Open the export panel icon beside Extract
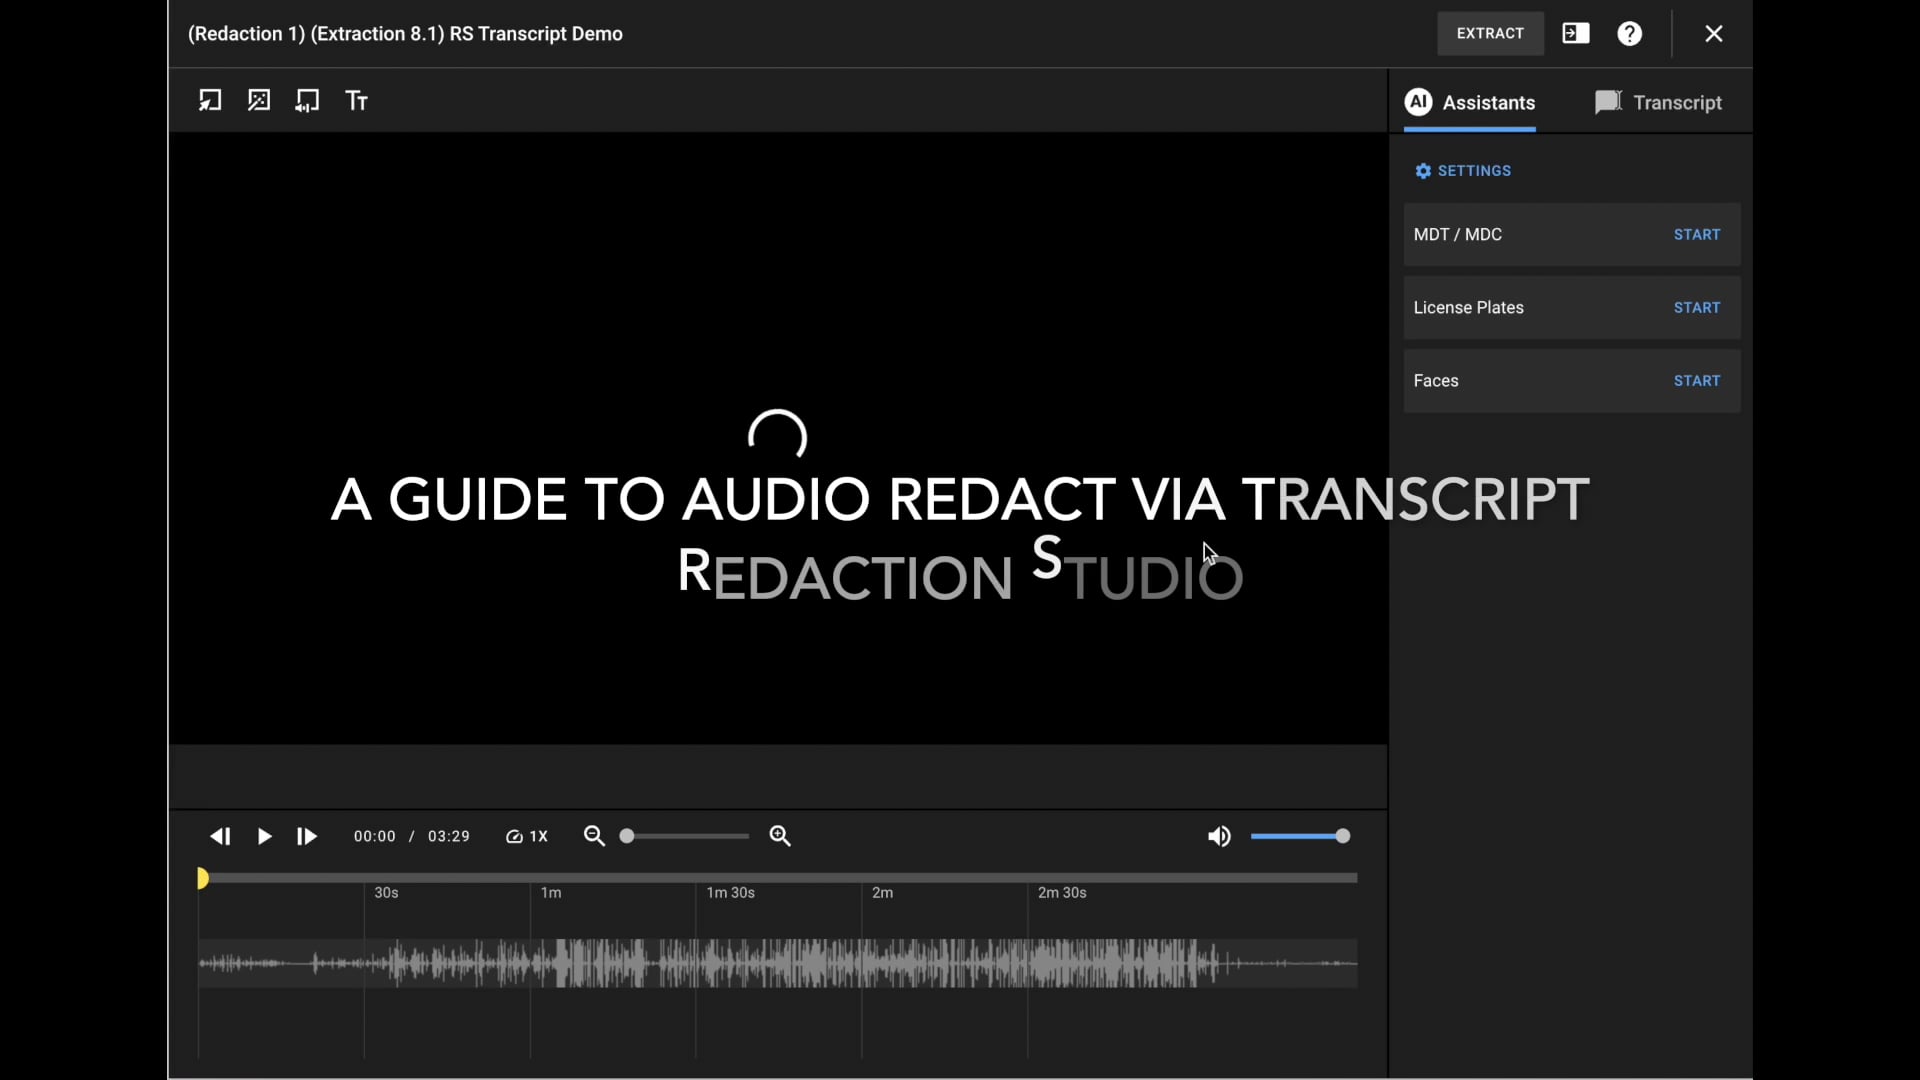Image resolution: width=1920 pixels, height=1080 pixels. tap(1576, 33)
